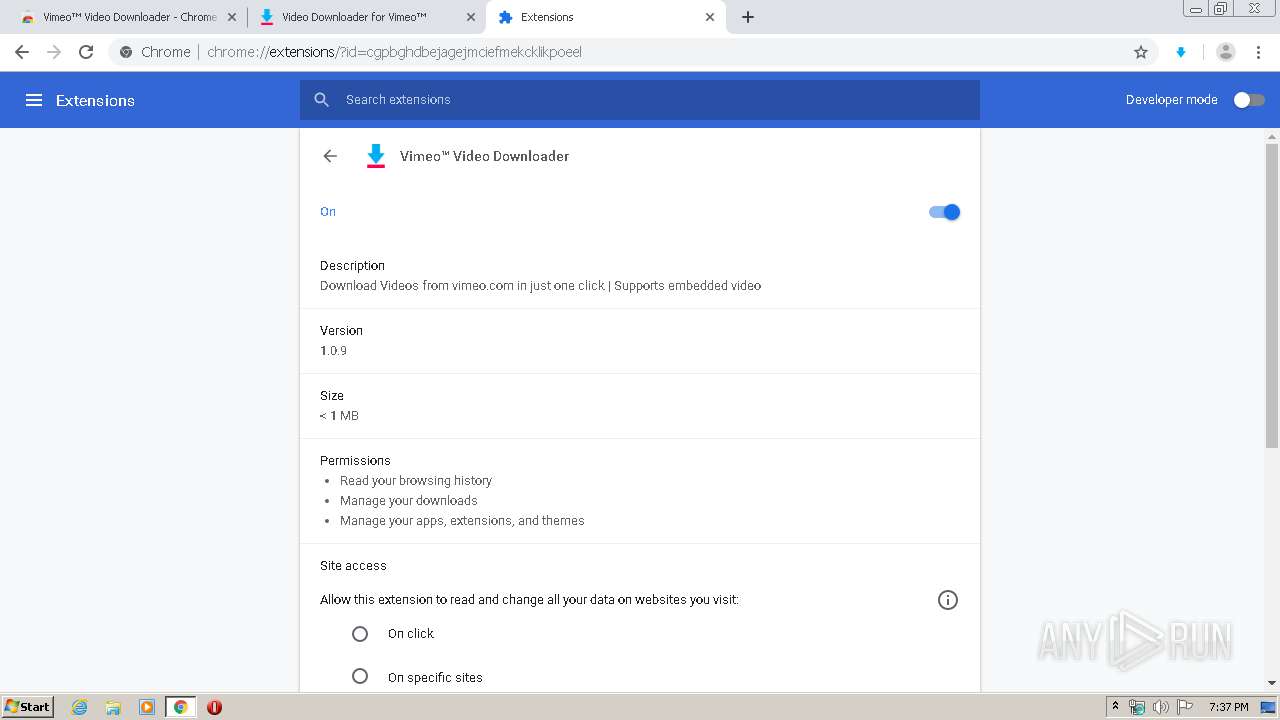Show hidden system tray icons

1115,707
